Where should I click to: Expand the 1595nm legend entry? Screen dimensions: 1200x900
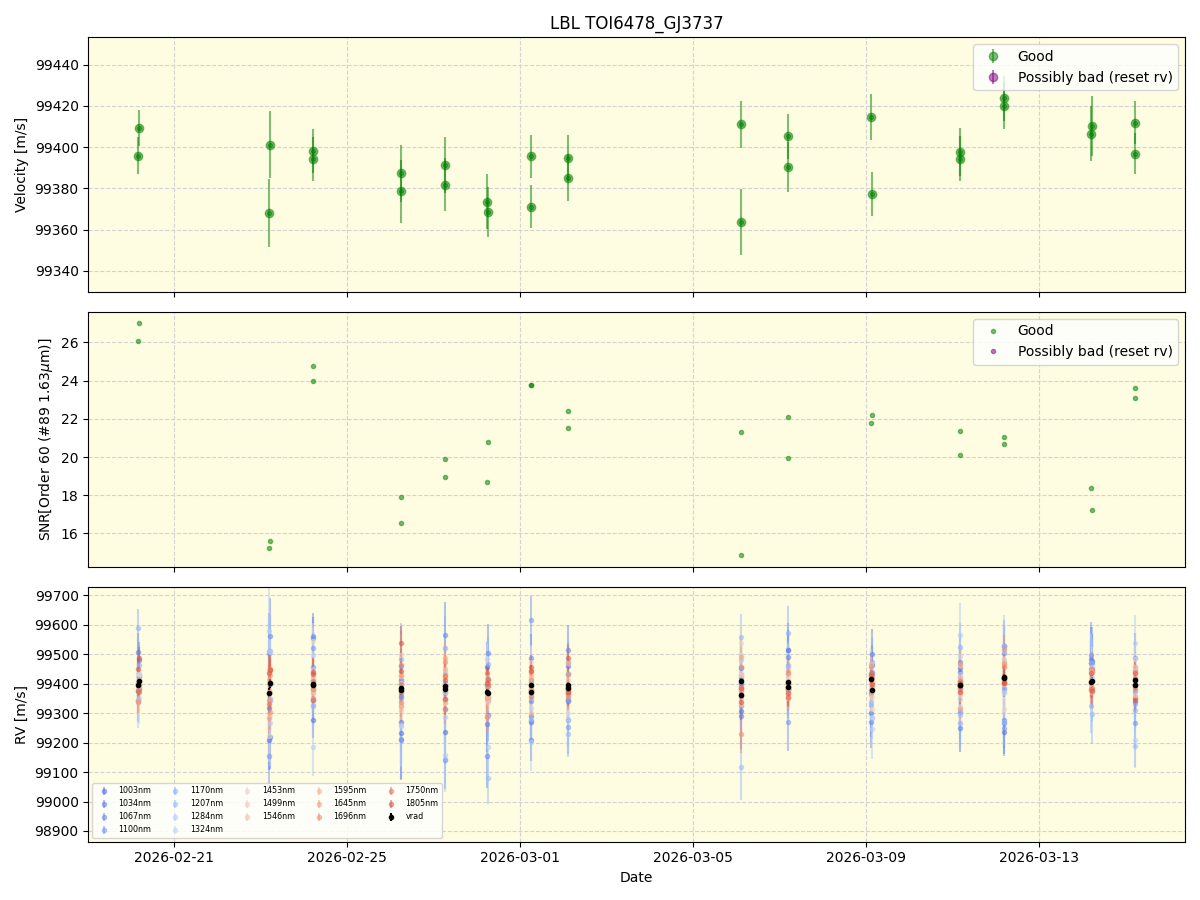320,790
